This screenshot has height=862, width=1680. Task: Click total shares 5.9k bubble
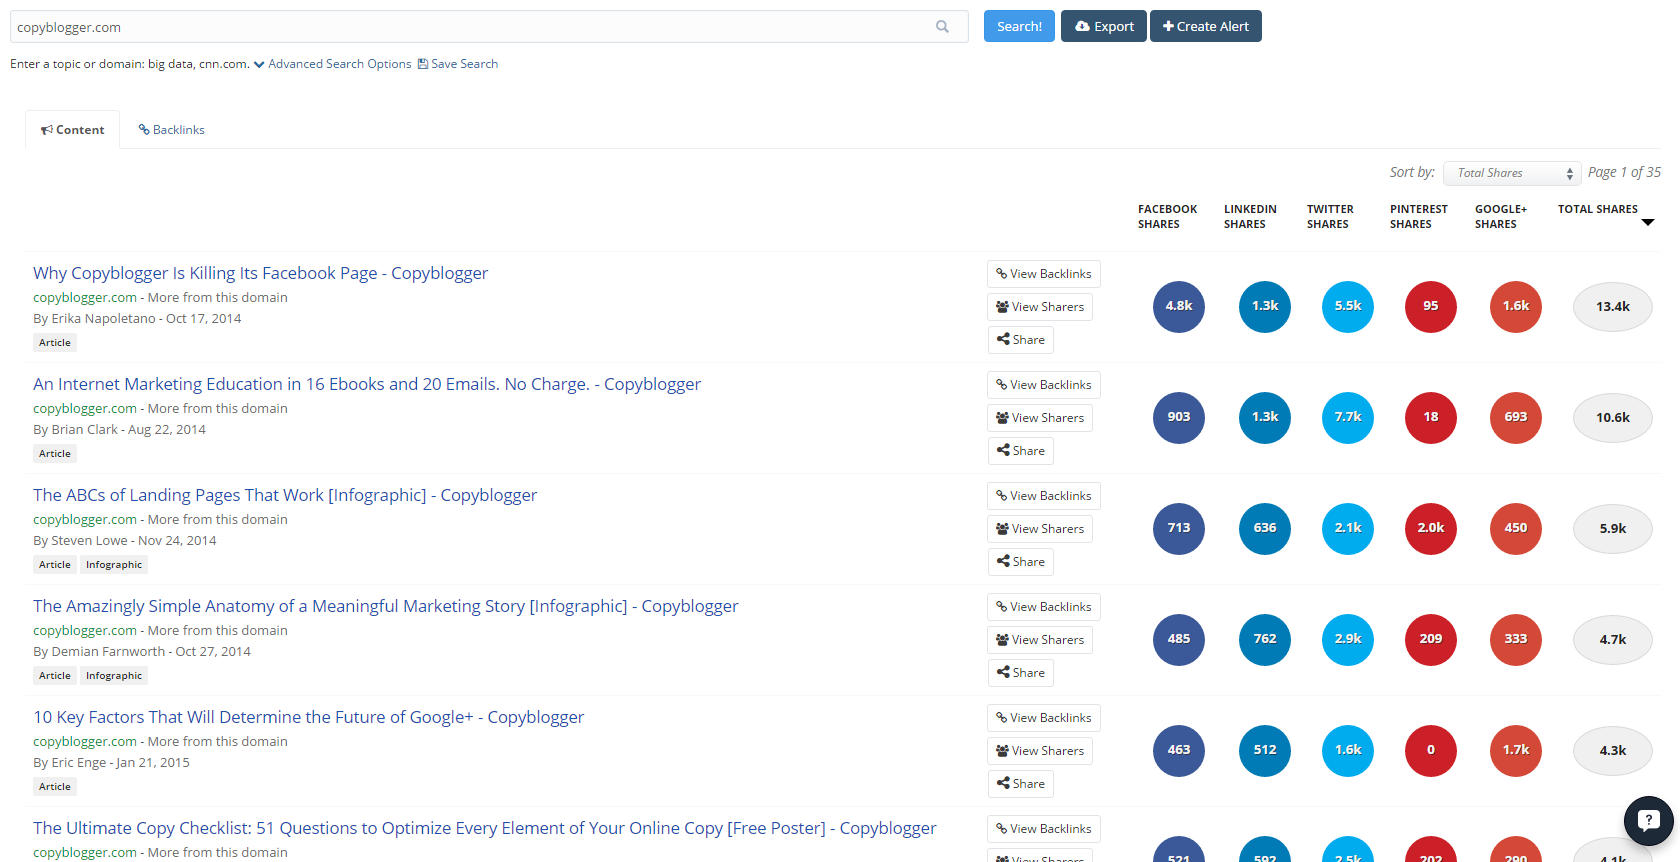pos(1613,529)
